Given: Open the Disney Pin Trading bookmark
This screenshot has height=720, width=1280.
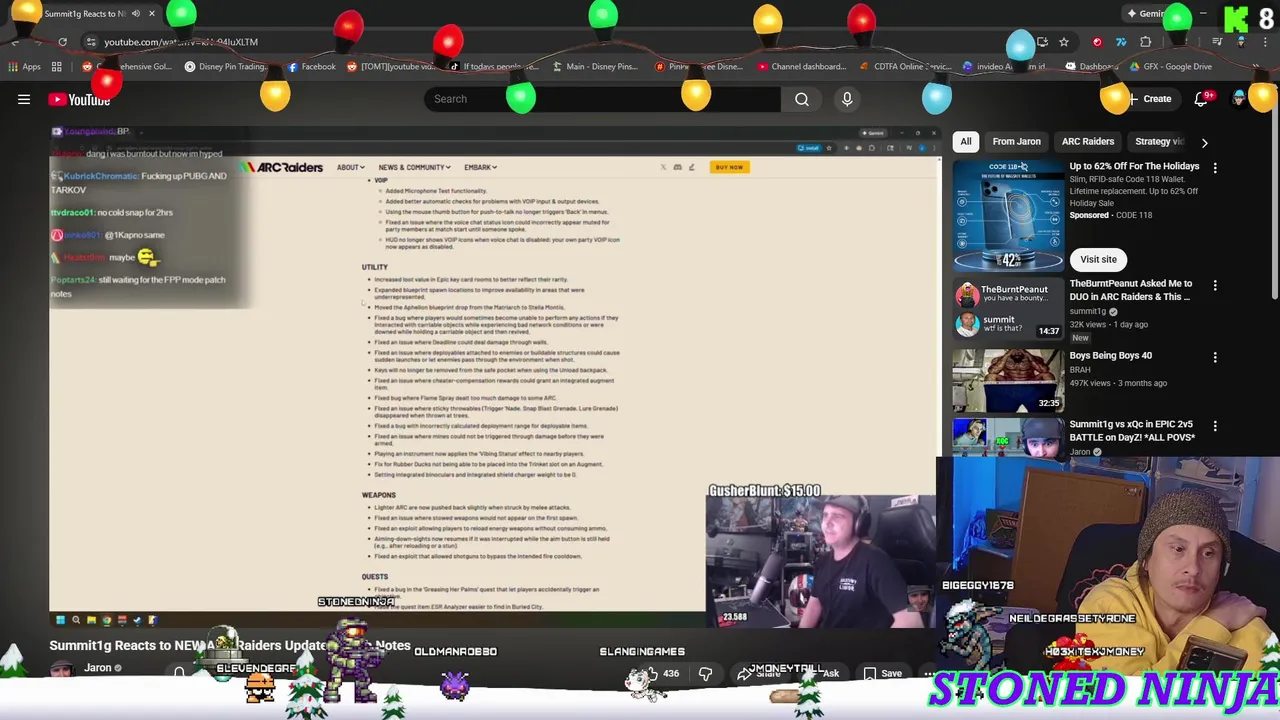Looking at the screenshot, I should (225, 67).
